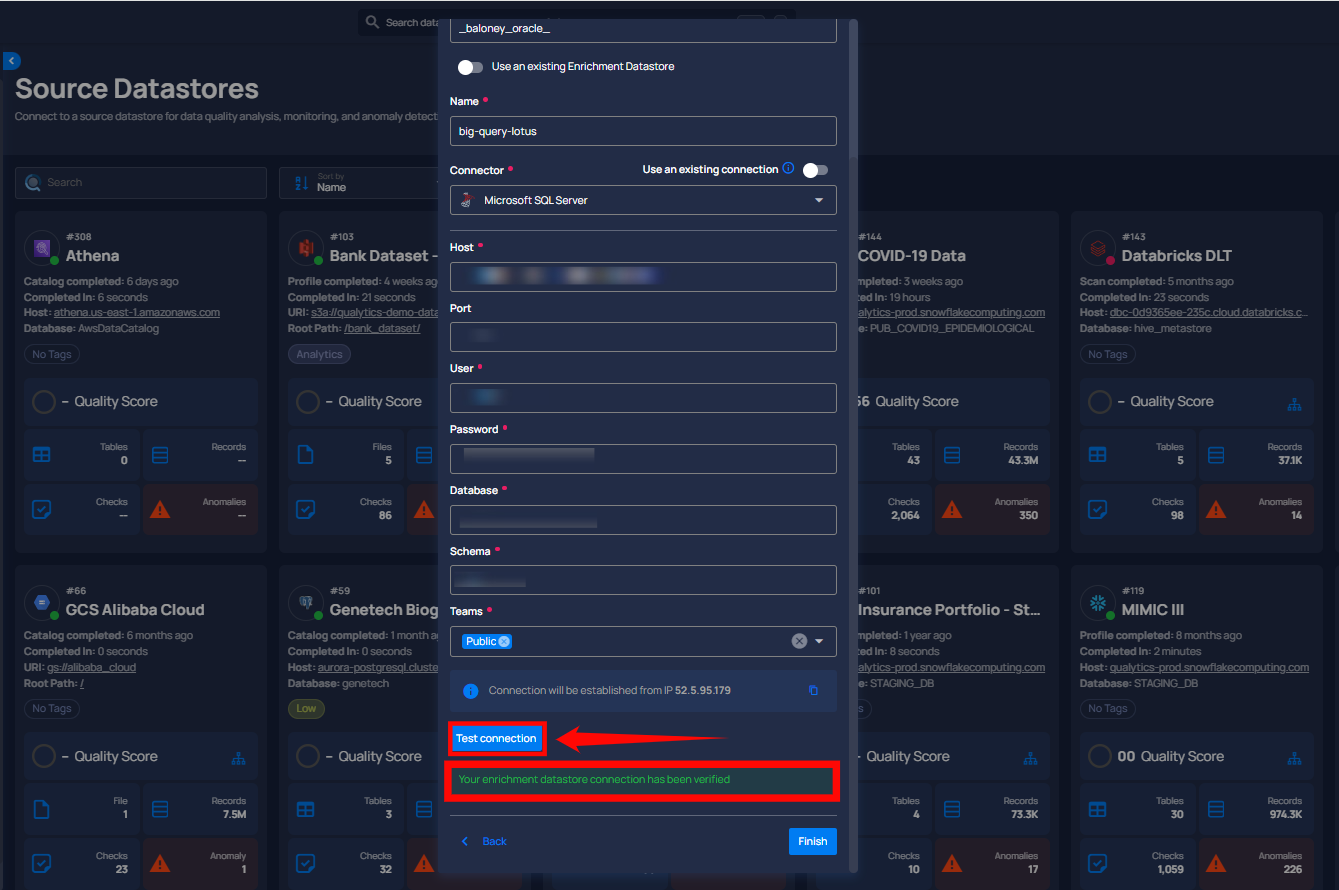1339x890 pixels.
Task: Click the hierarchy icon in the GCS Alibaba Cloud quality score
Action: [x=238, y=759]
